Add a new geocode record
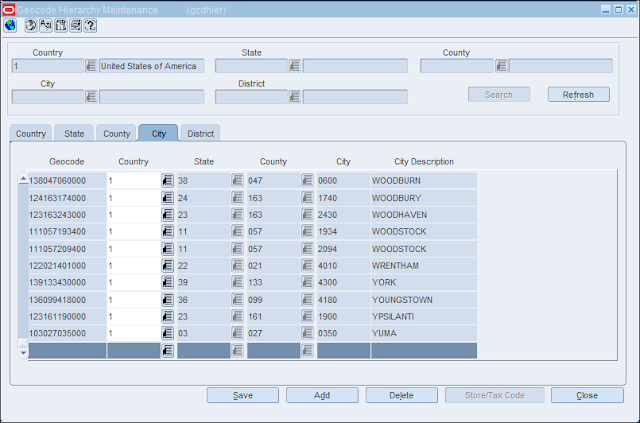The image size is (640, 423). [322, 395]
